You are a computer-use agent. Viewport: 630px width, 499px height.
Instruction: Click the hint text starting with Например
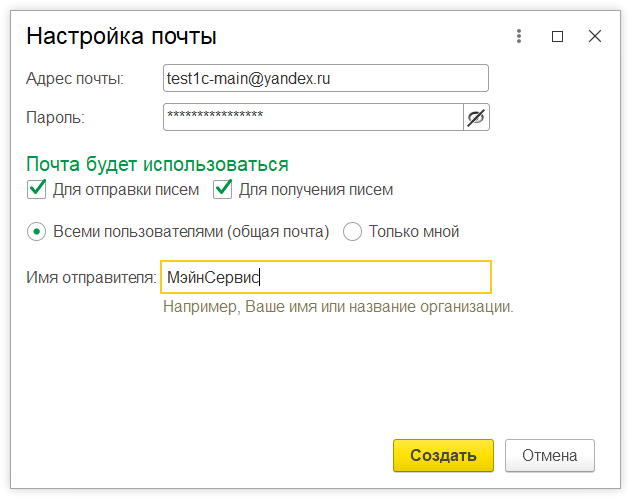click(338, 307)
